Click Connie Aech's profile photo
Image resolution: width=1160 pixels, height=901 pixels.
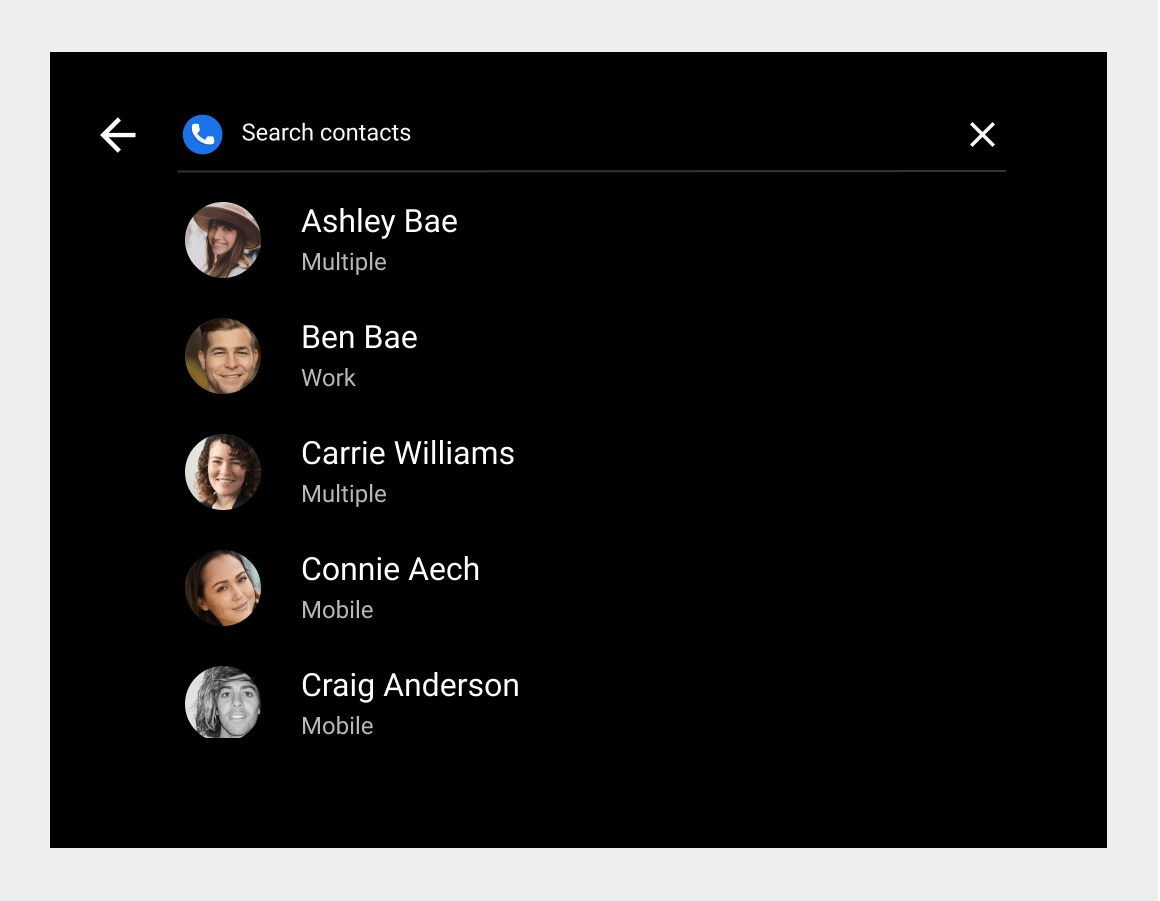pos(222,588)
